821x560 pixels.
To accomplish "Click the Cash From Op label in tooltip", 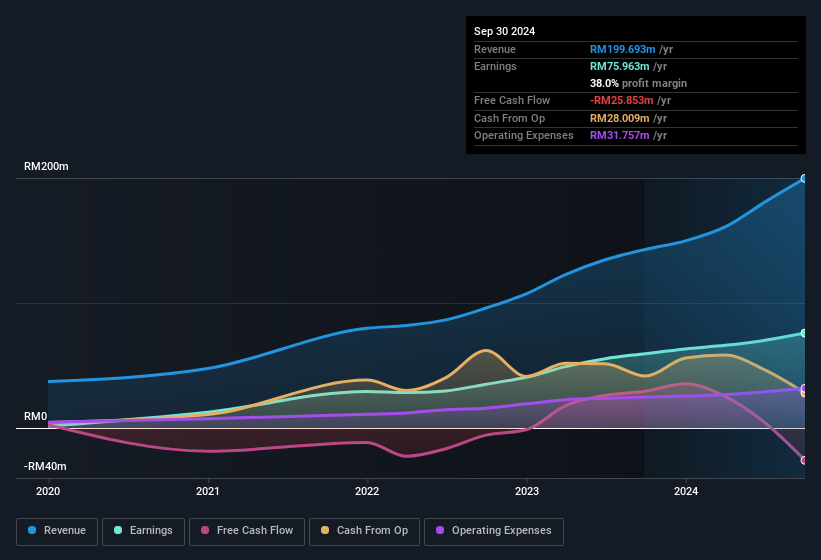I will [509, 118].
